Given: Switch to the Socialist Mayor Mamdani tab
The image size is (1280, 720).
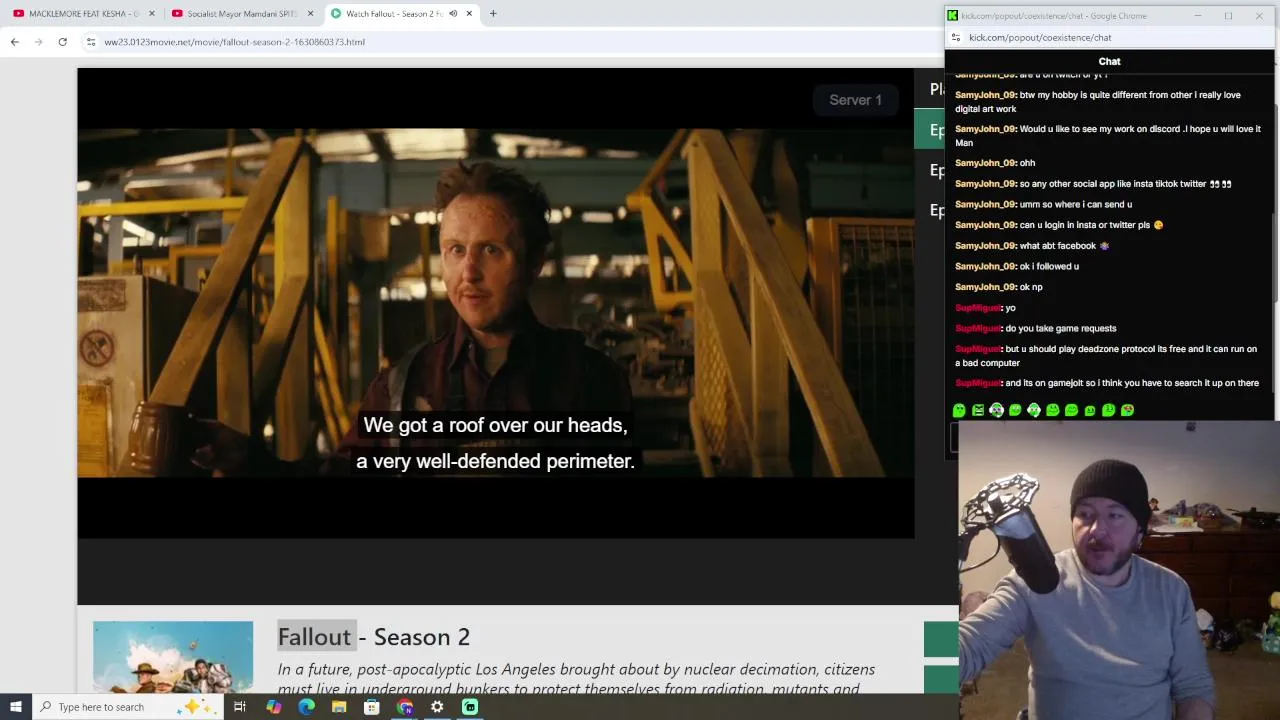Looking at the screenshot, I should point(242,14).
